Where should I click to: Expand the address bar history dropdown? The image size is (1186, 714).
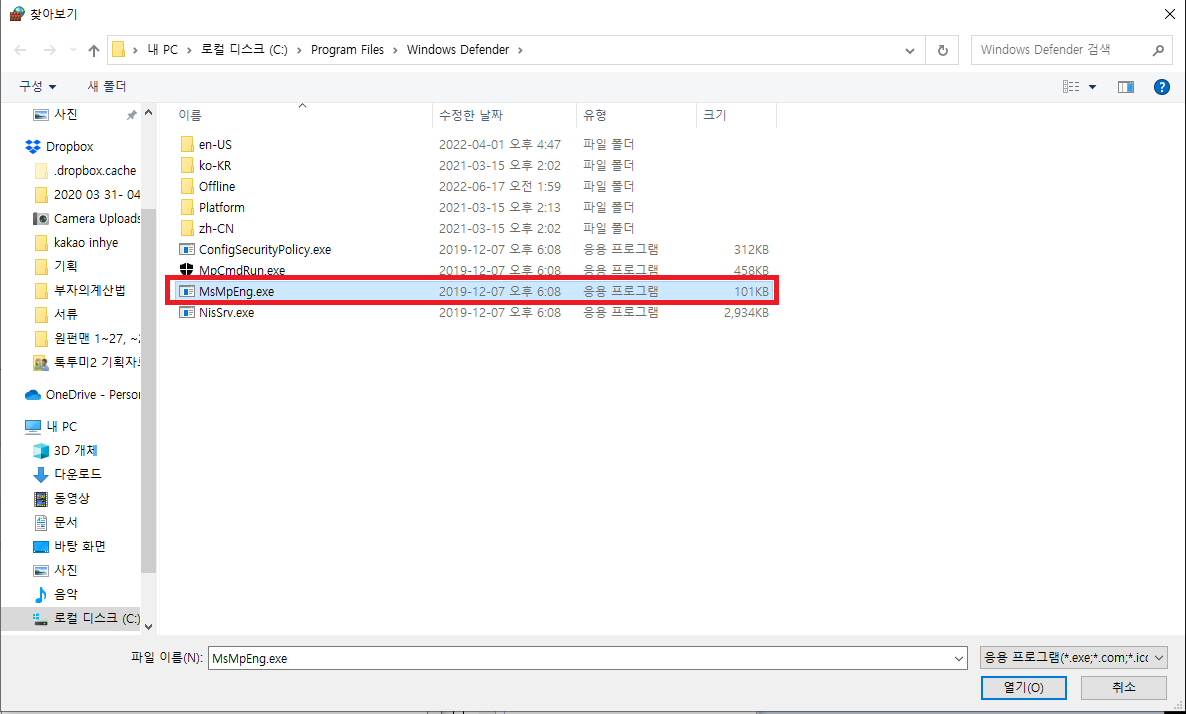[x=908, y=49]
